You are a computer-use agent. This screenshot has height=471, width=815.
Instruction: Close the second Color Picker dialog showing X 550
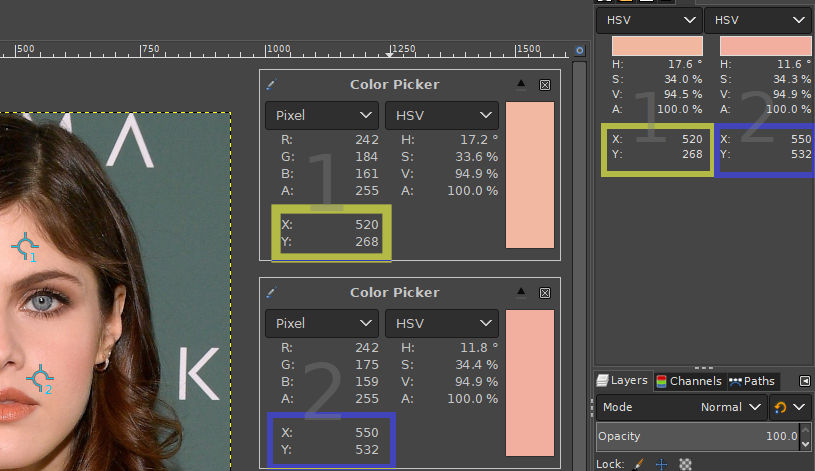pyautogui.click(x=545, y=293)
